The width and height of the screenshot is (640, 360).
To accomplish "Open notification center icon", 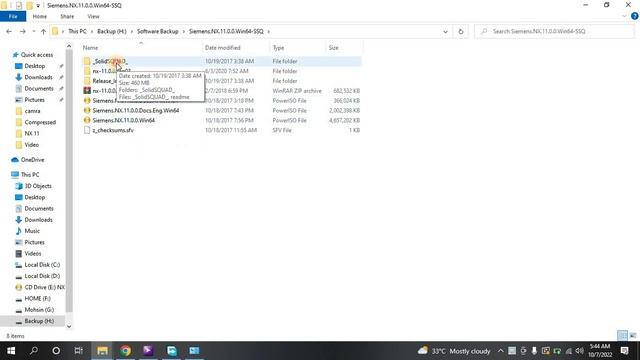I will [x=624, y=351].
